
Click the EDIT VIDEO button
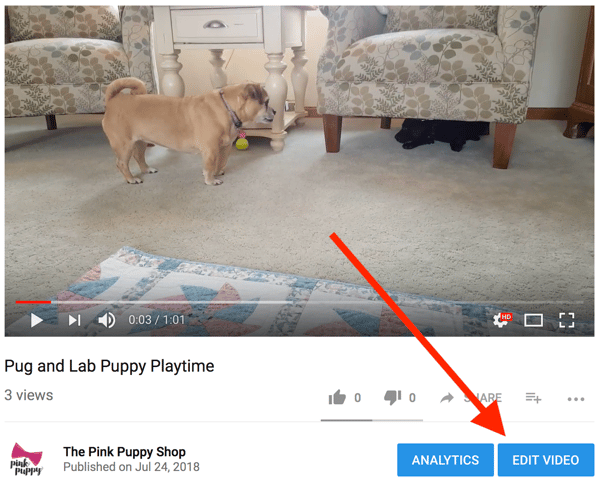coord(546,460)
